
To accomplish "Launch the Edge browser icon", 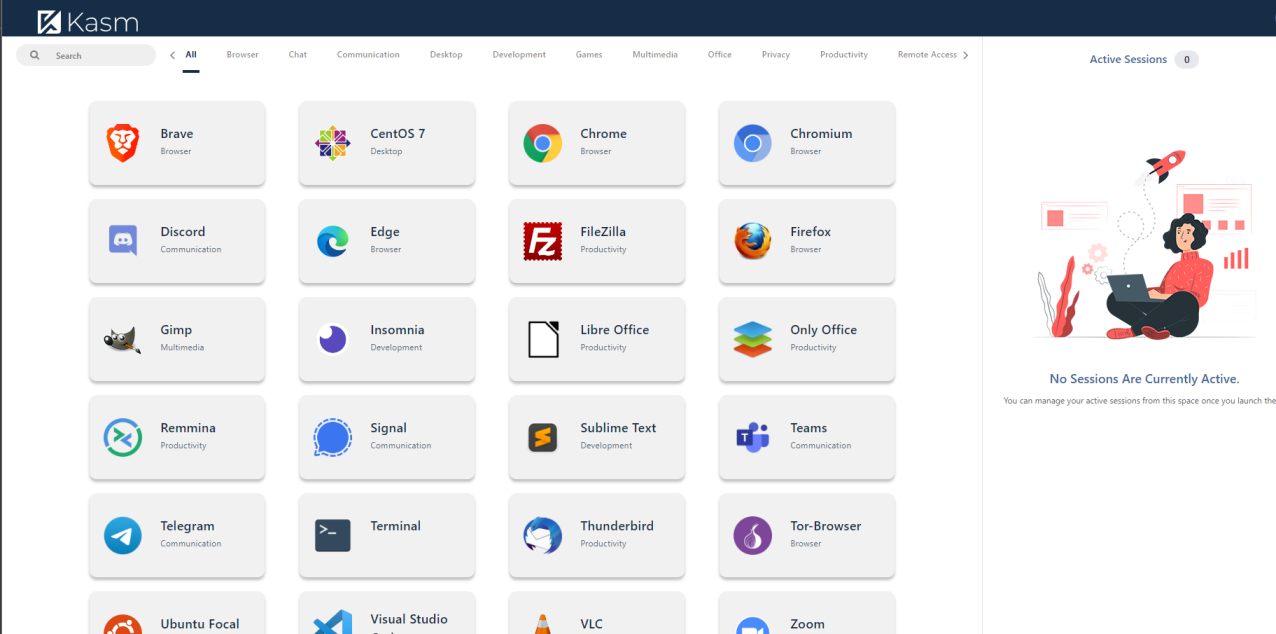I will point(333,241).
